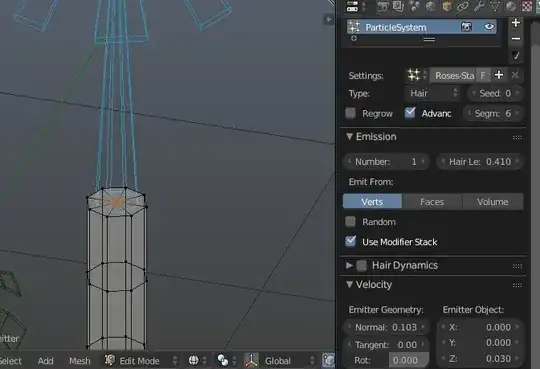This screenshot has height=369, width=540.
Task: Open the Add menu
Action: click(x=45, y=361)
